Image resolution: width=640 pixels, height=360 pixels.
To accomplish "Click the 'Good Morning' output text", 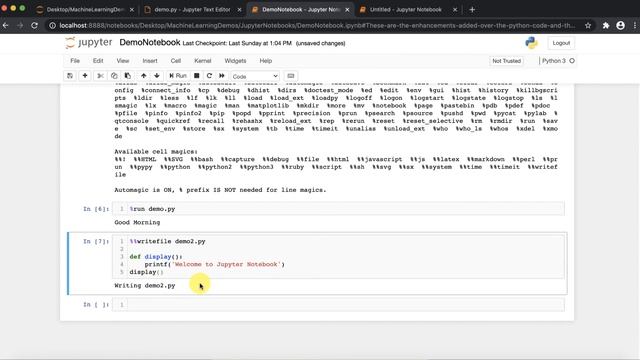I will click(137, 222).
